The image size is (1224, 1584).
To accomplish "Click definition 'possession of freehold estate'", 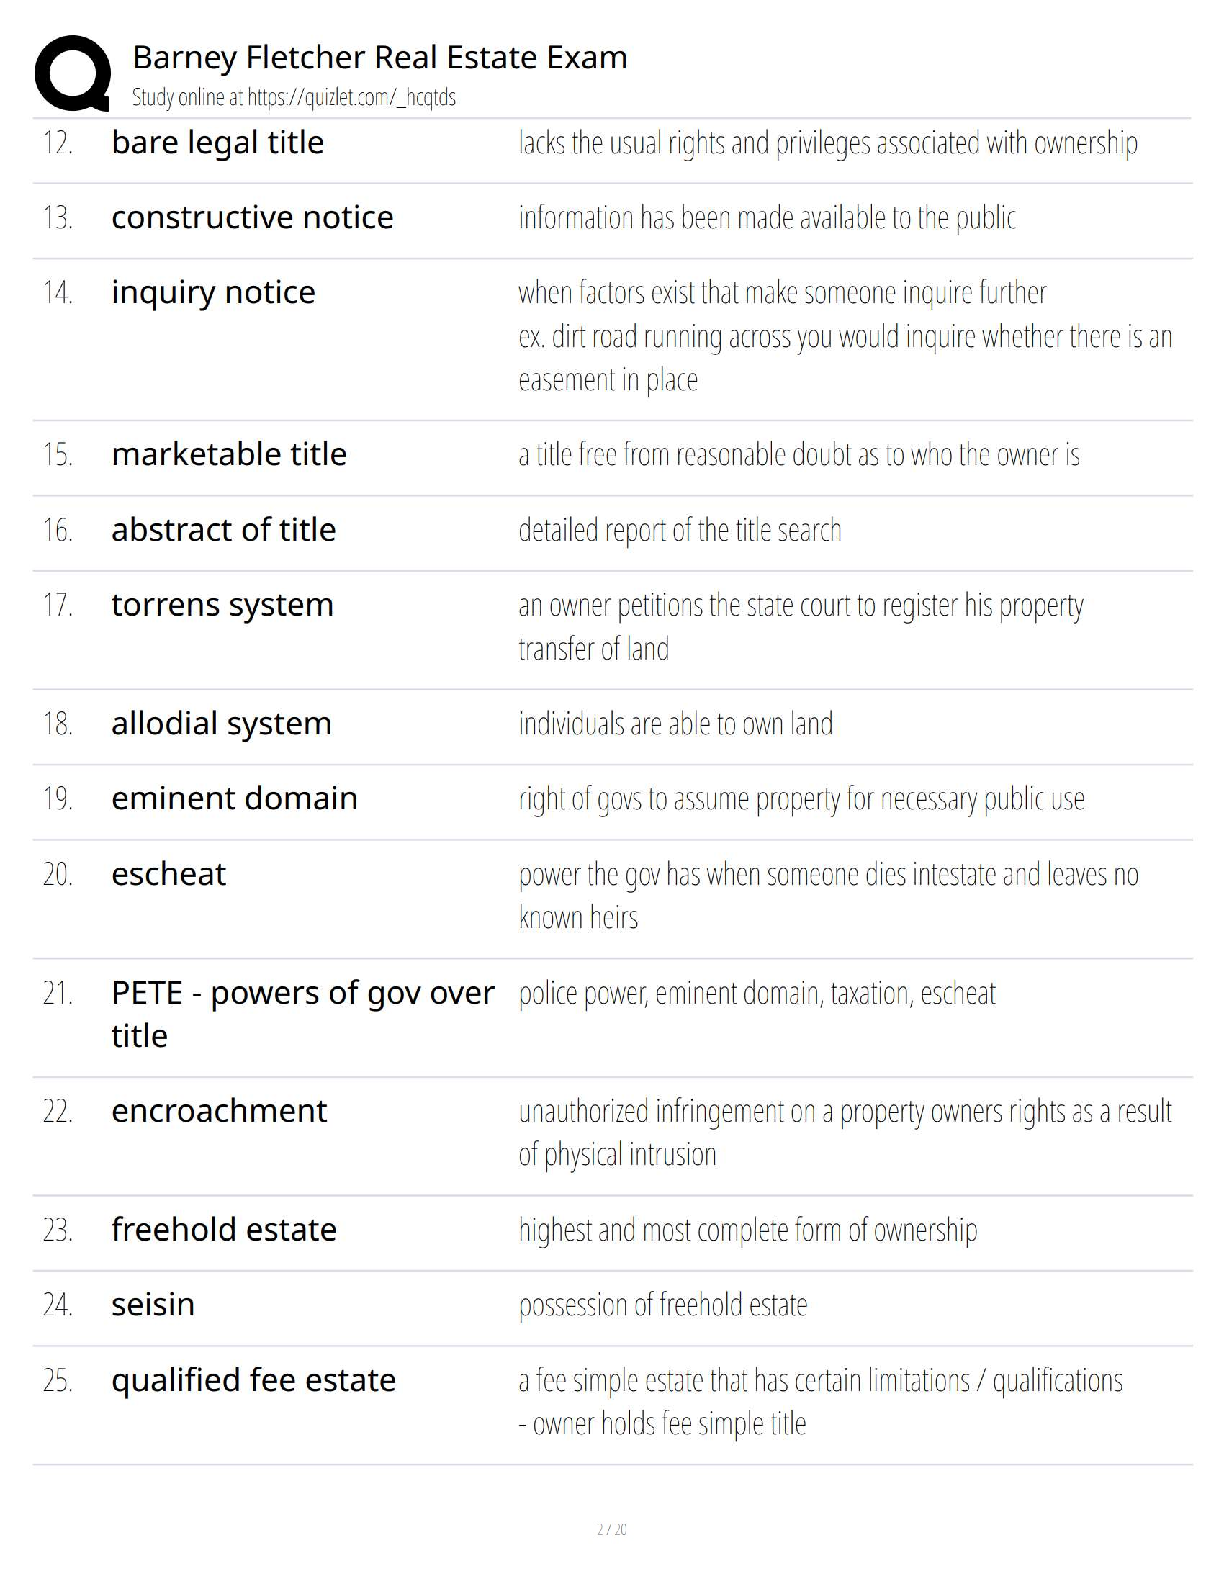I will [x=663, y=1305].
